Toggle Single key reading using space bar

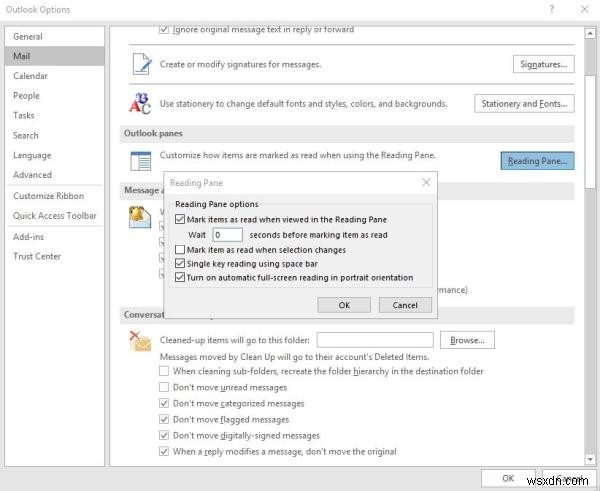click(x=179, y=263)
